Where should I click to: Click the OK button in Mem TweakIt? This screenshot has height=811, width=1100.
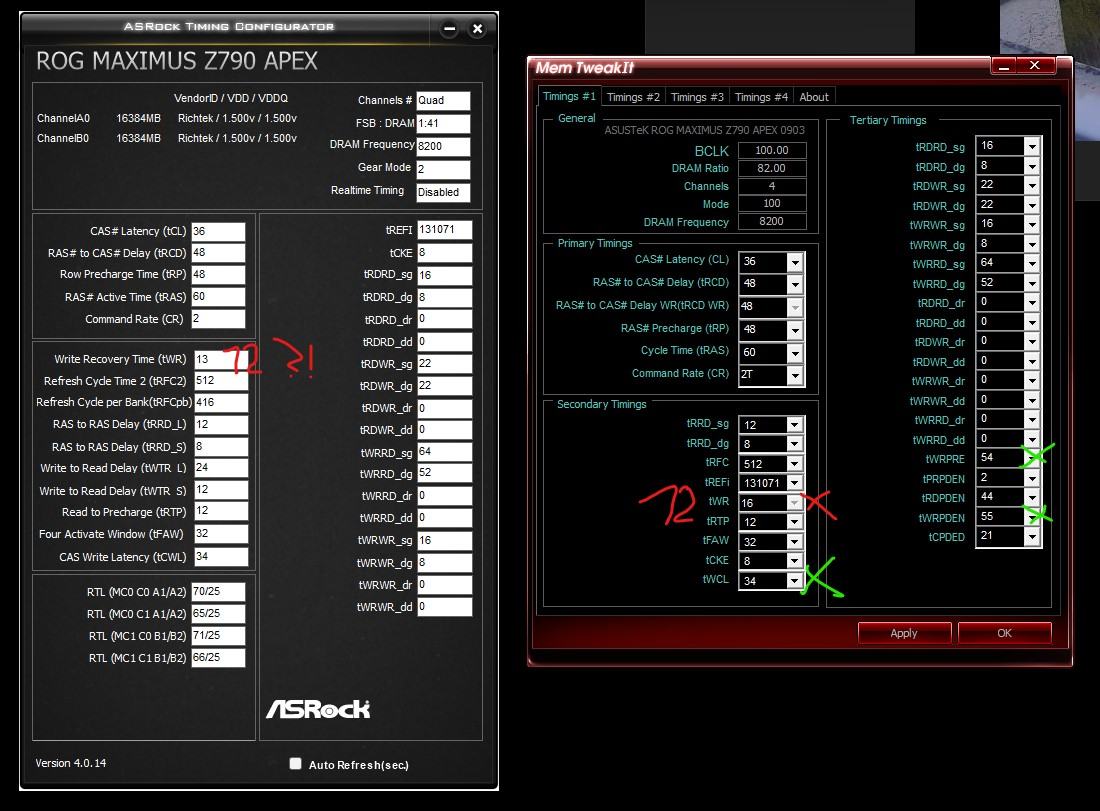point(1005,633)
